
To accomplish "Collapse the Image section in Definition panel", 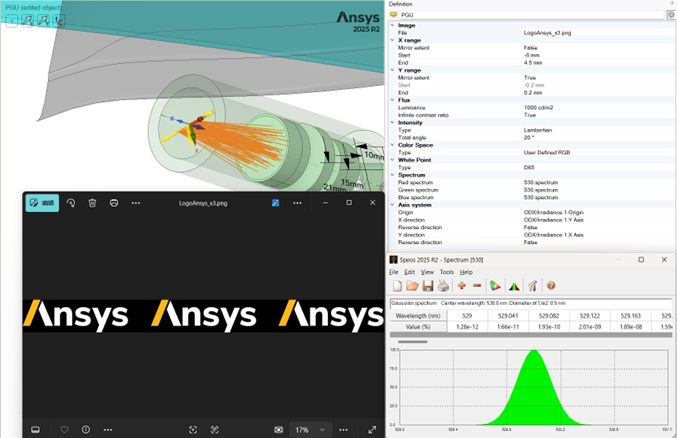I will pos(392,25).
